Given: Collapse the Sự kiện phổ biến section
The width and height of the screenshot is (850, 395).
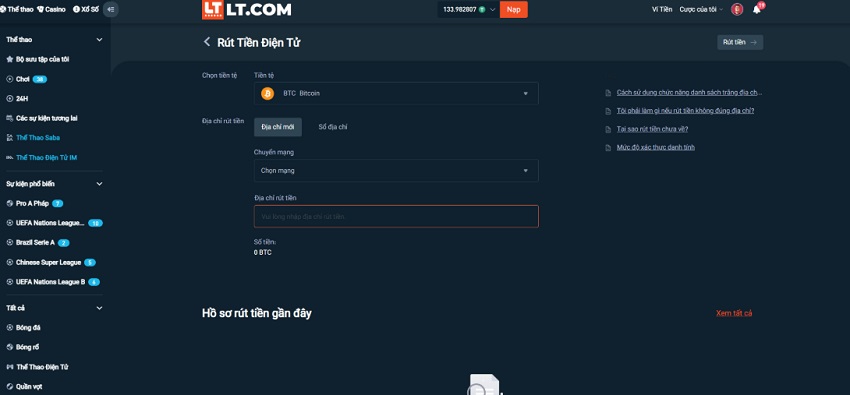Looking at the screenshot, I should point(99,184).
